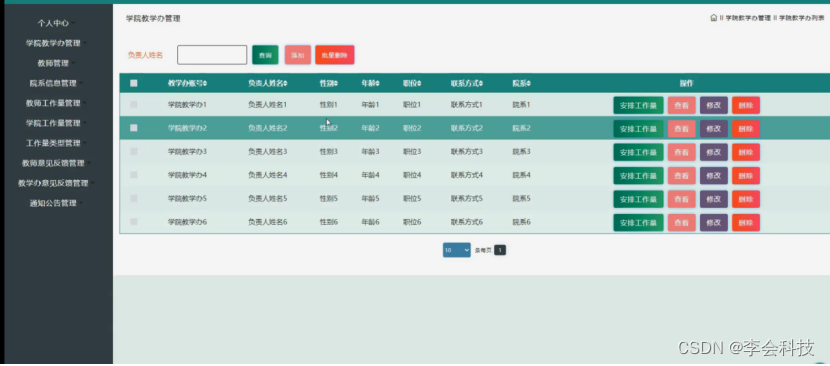
Task: Click the 批量删除 batch delete button
Action: point(335,55)
